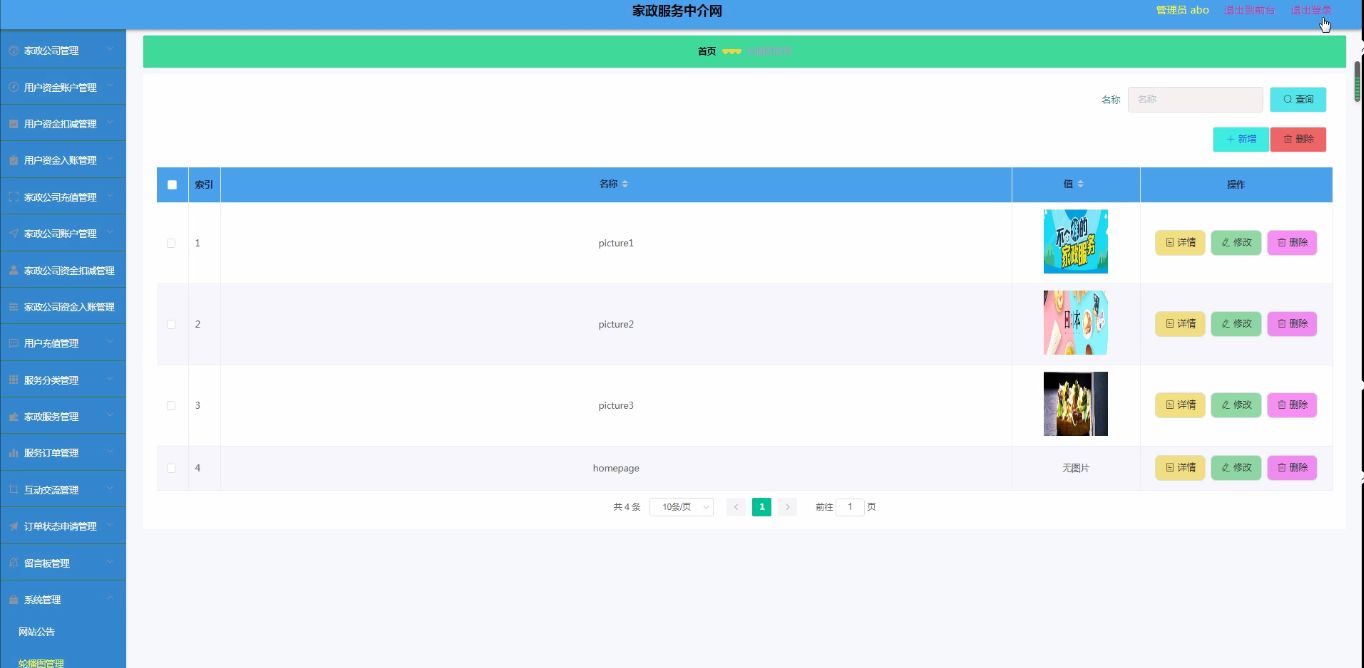Screen dimensions: 1364x668
Task: Click the 家政服务管理 sidebar icon
Action: pyautogui.click(x=13, y=417)
